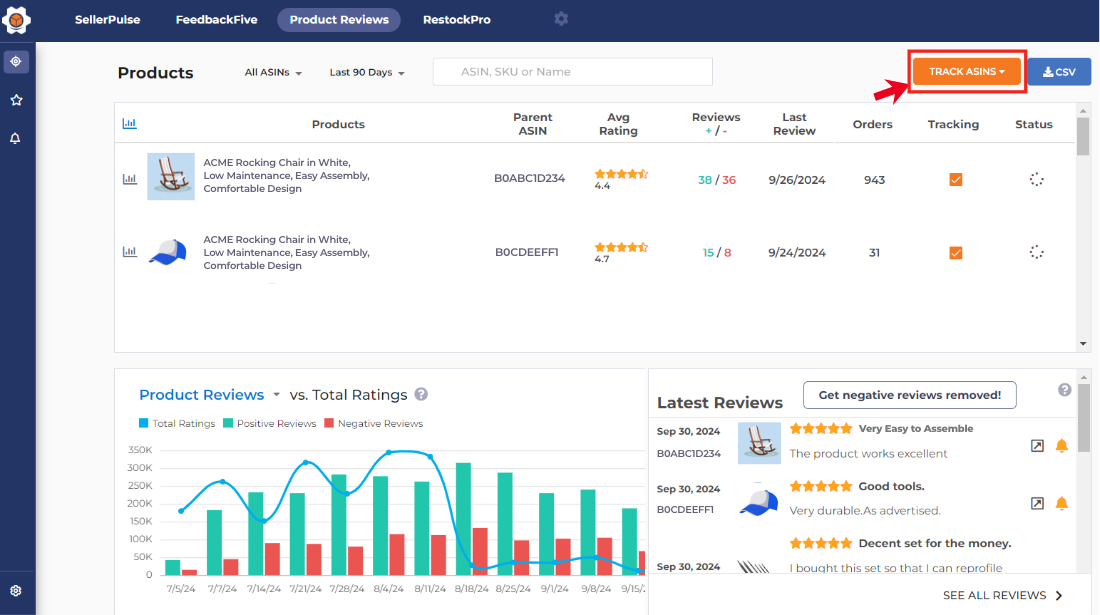
Task: Expand the Track ASINs dropdown button
Action: pyautogui.click(x=966, y=71)
